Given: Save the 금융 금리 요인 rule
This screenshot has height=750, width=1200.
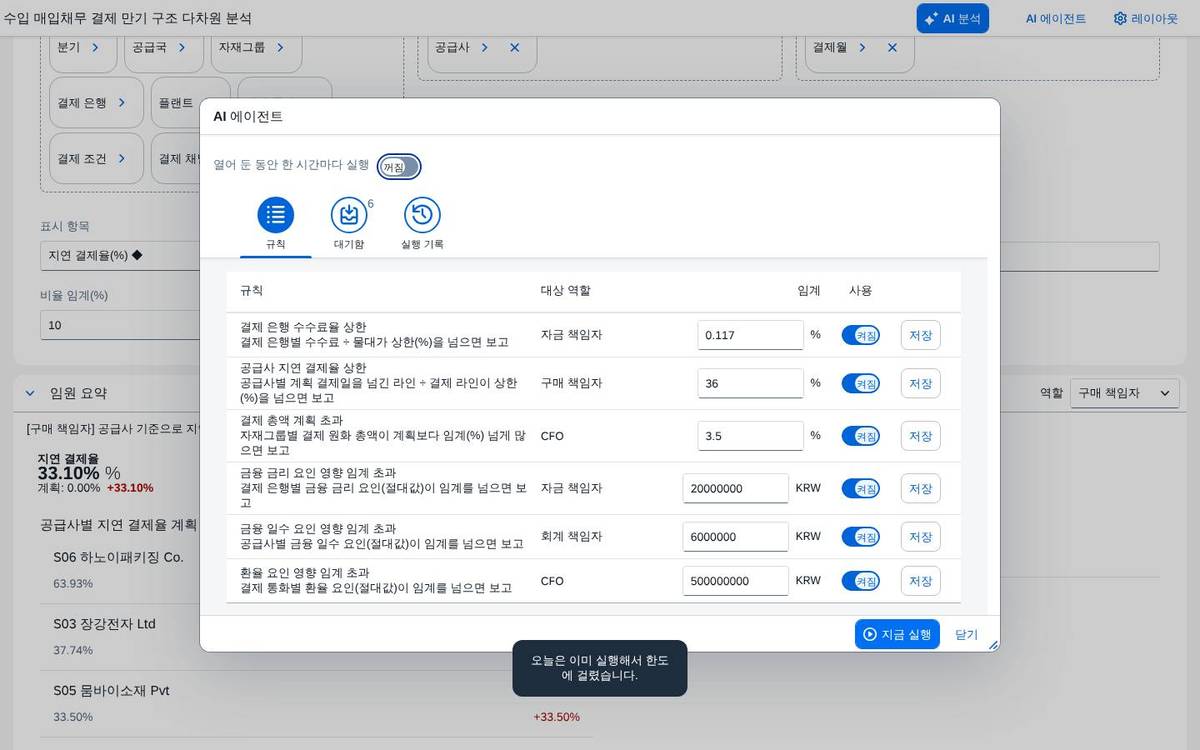Looking at the screenshot, I should click(920, 488).
